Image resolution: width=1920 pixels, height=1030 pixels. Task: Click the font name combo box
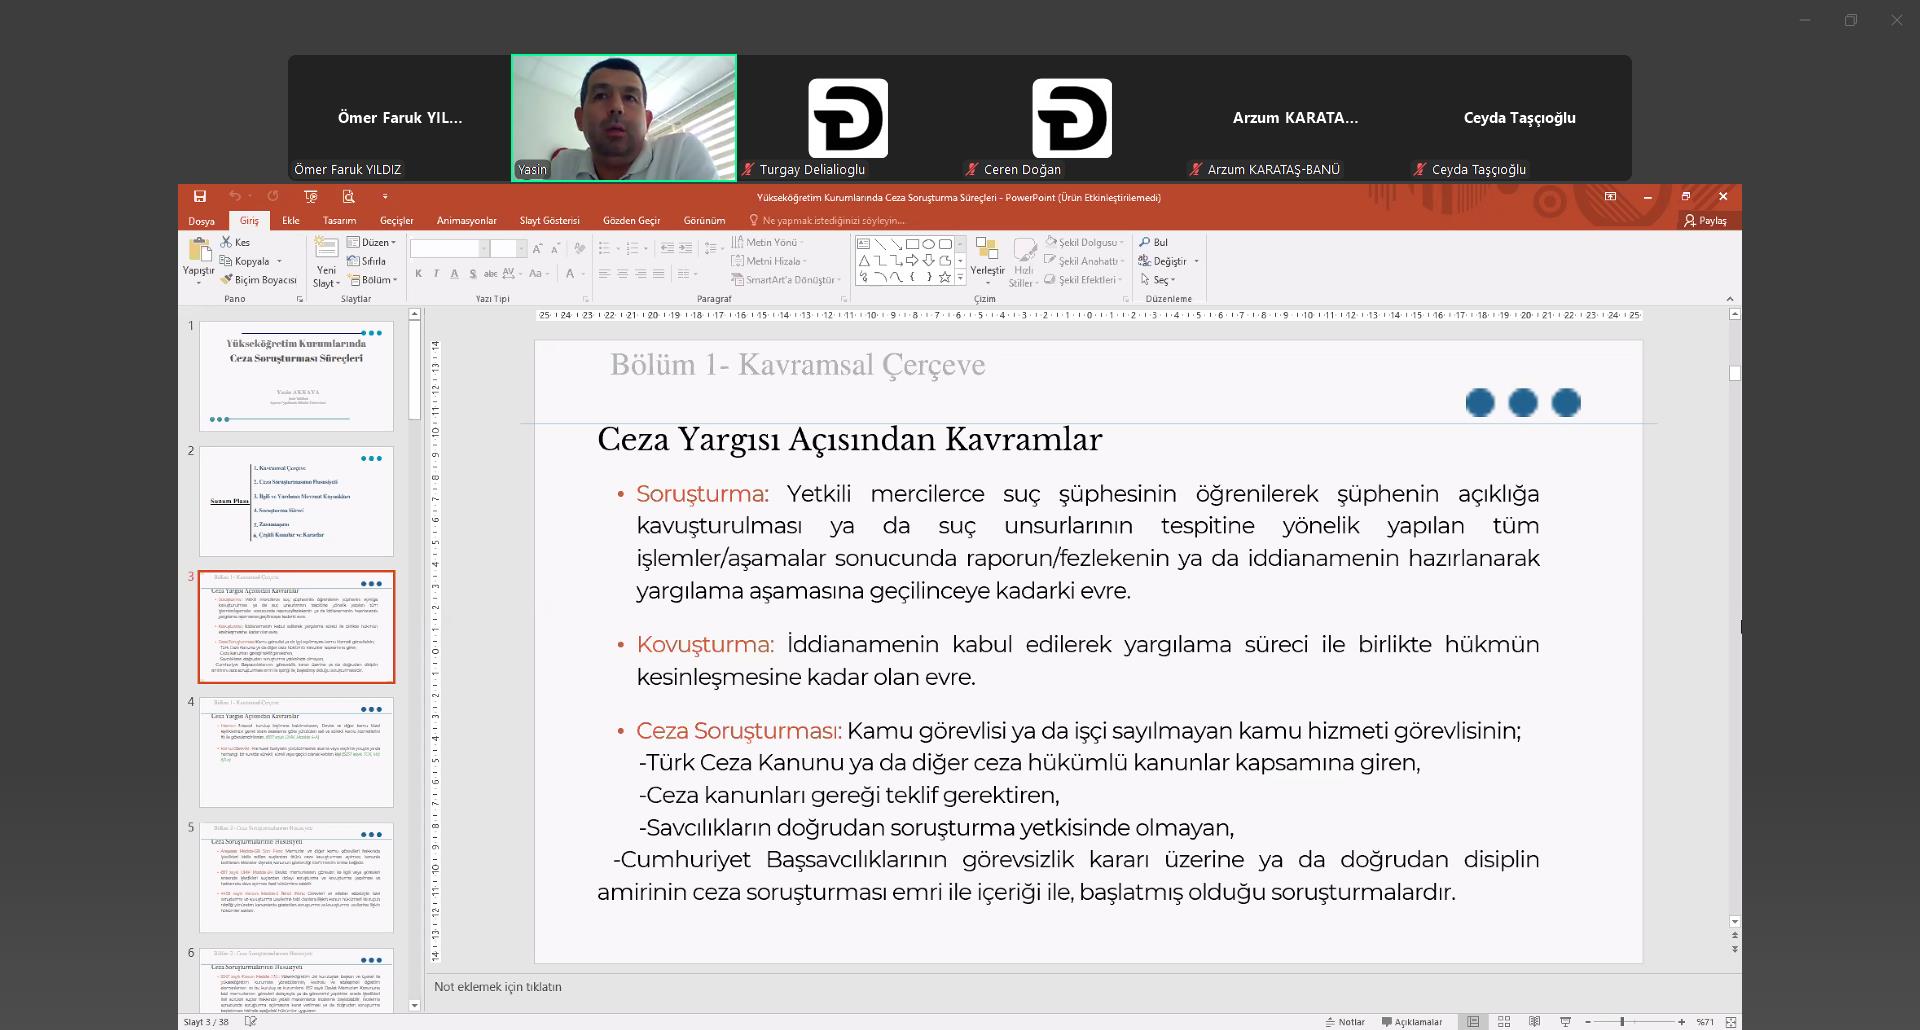[x=449, y=248]
